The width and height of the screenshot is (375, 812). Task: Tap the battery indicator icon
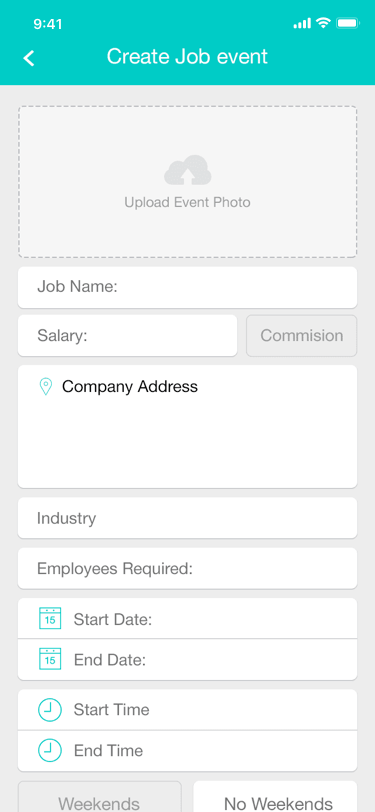[x=348, y=23]
